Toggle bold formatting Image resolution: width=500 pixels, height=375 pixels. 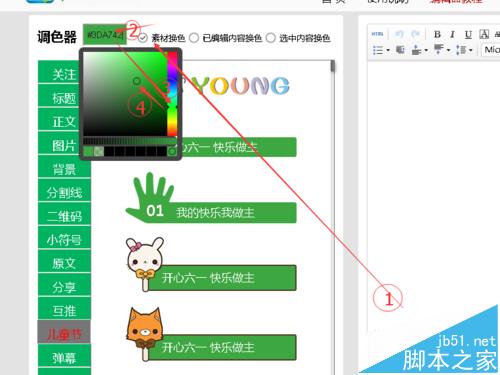(x=437, y=34)
